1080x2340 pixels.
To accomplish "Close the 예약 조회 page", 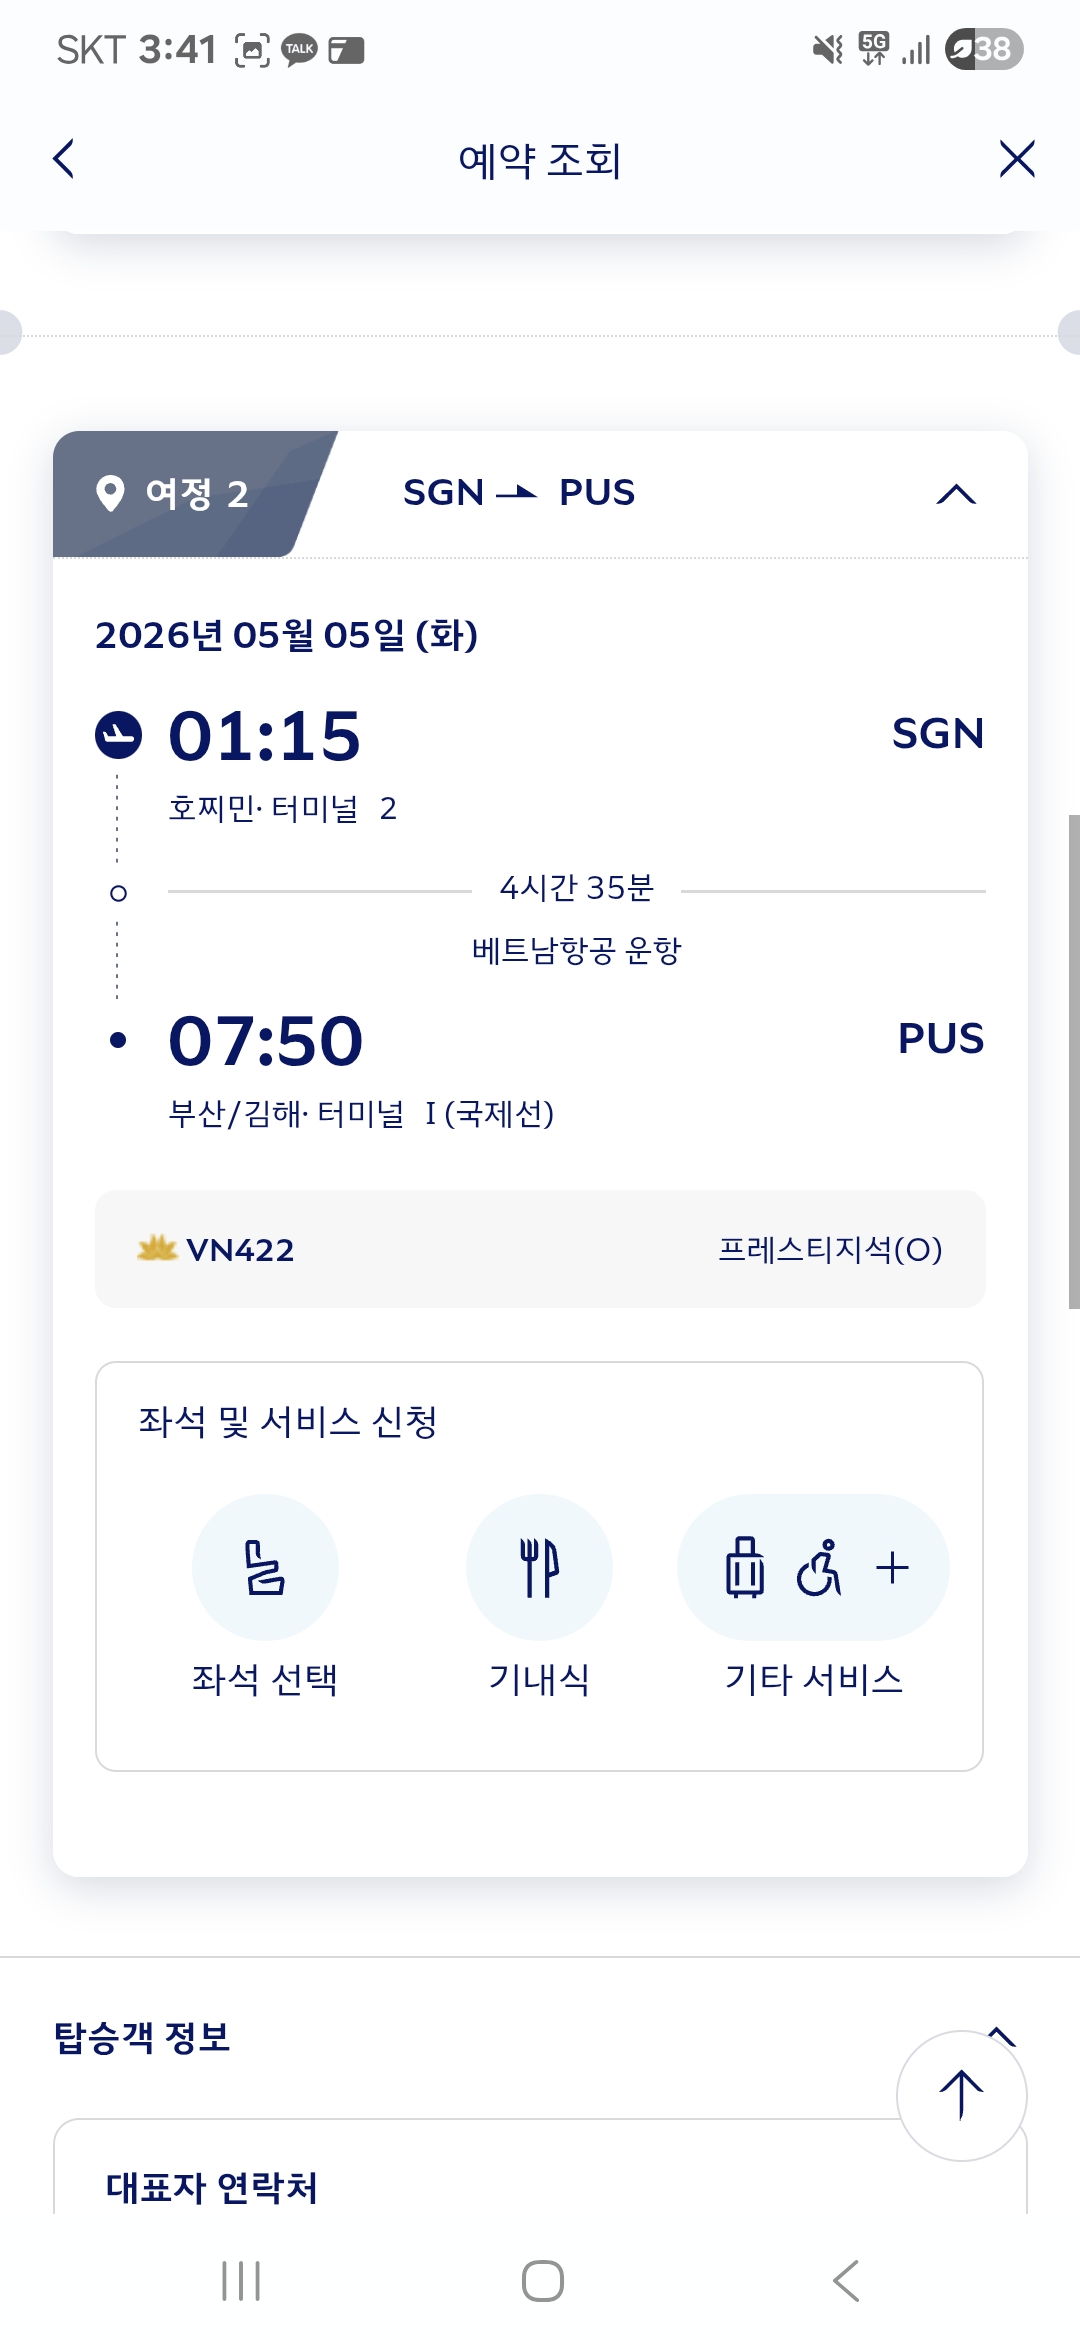I will point(1016,159).
